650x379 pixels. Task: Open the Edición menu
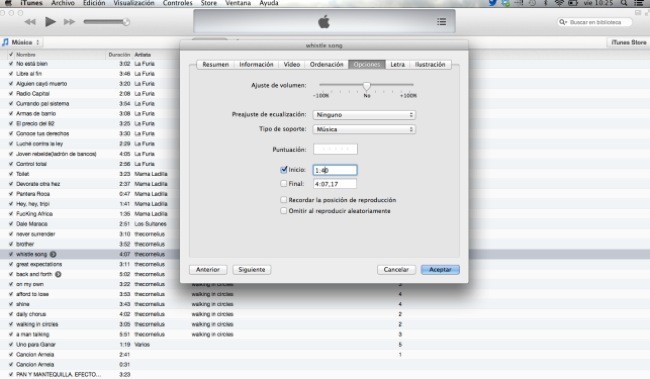(x=94, y=3)
